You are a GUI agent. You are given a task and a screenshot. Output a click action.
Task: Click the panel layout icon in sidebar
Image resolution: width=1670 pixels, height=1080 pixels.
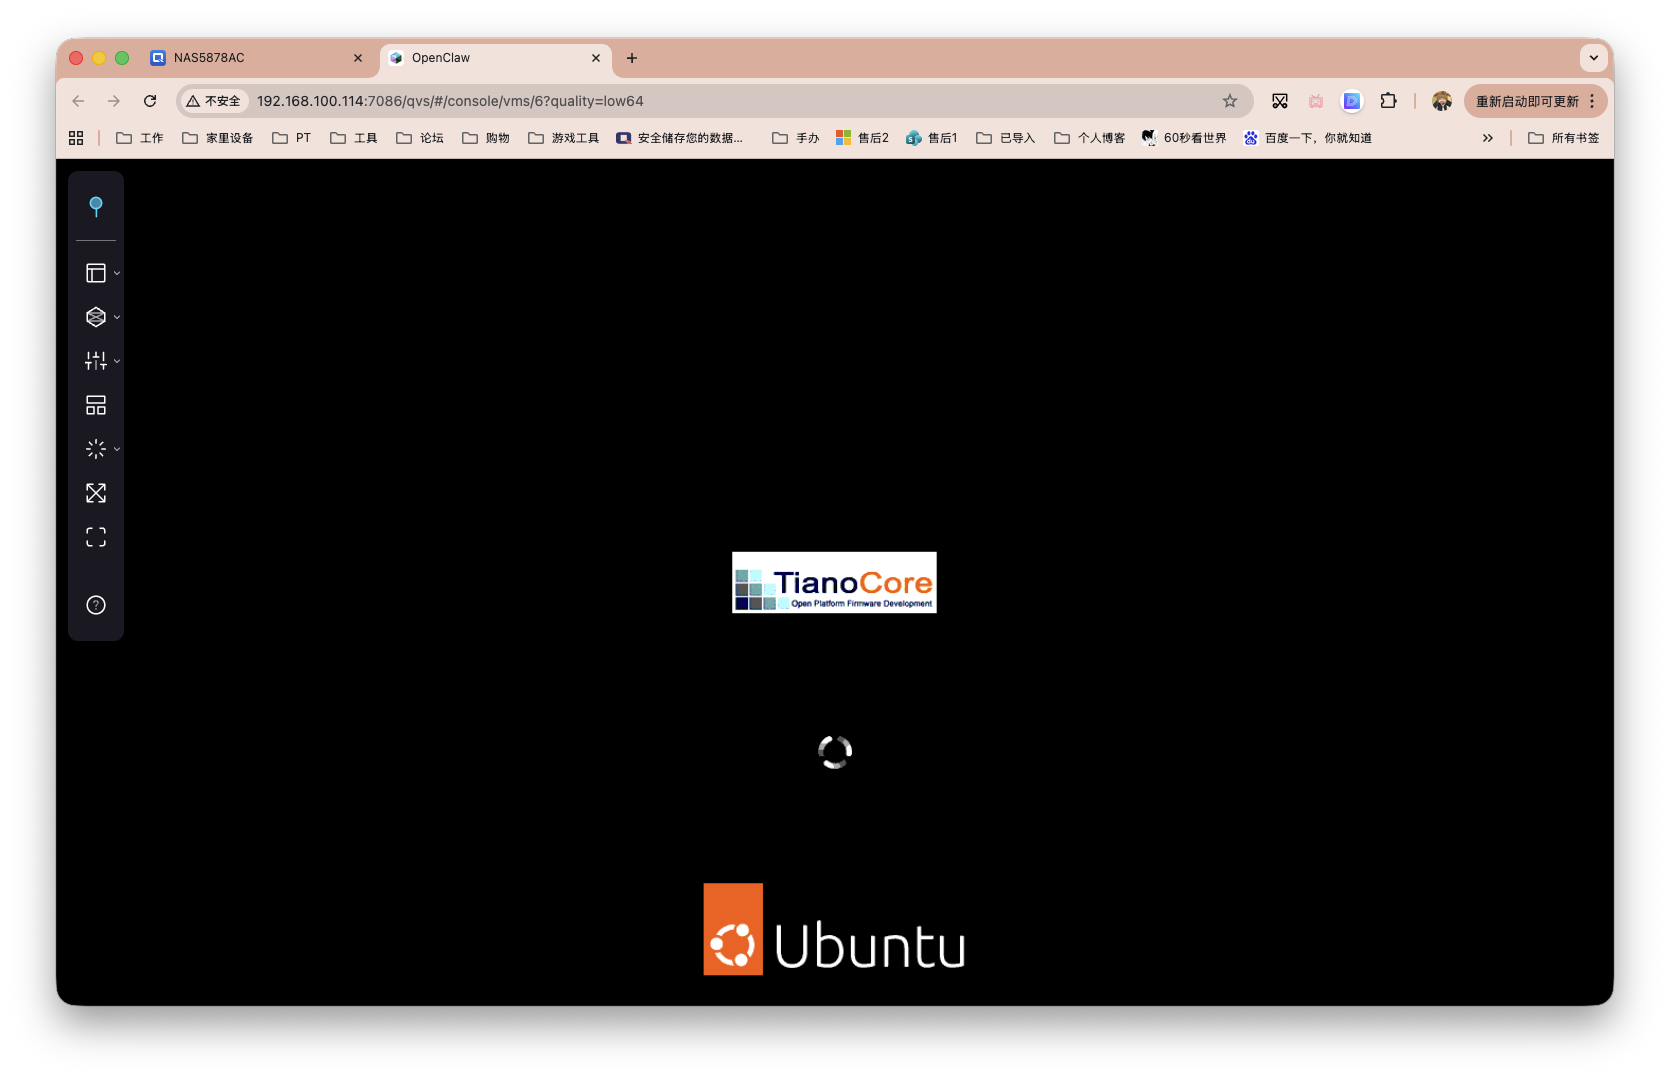[96, 273]
